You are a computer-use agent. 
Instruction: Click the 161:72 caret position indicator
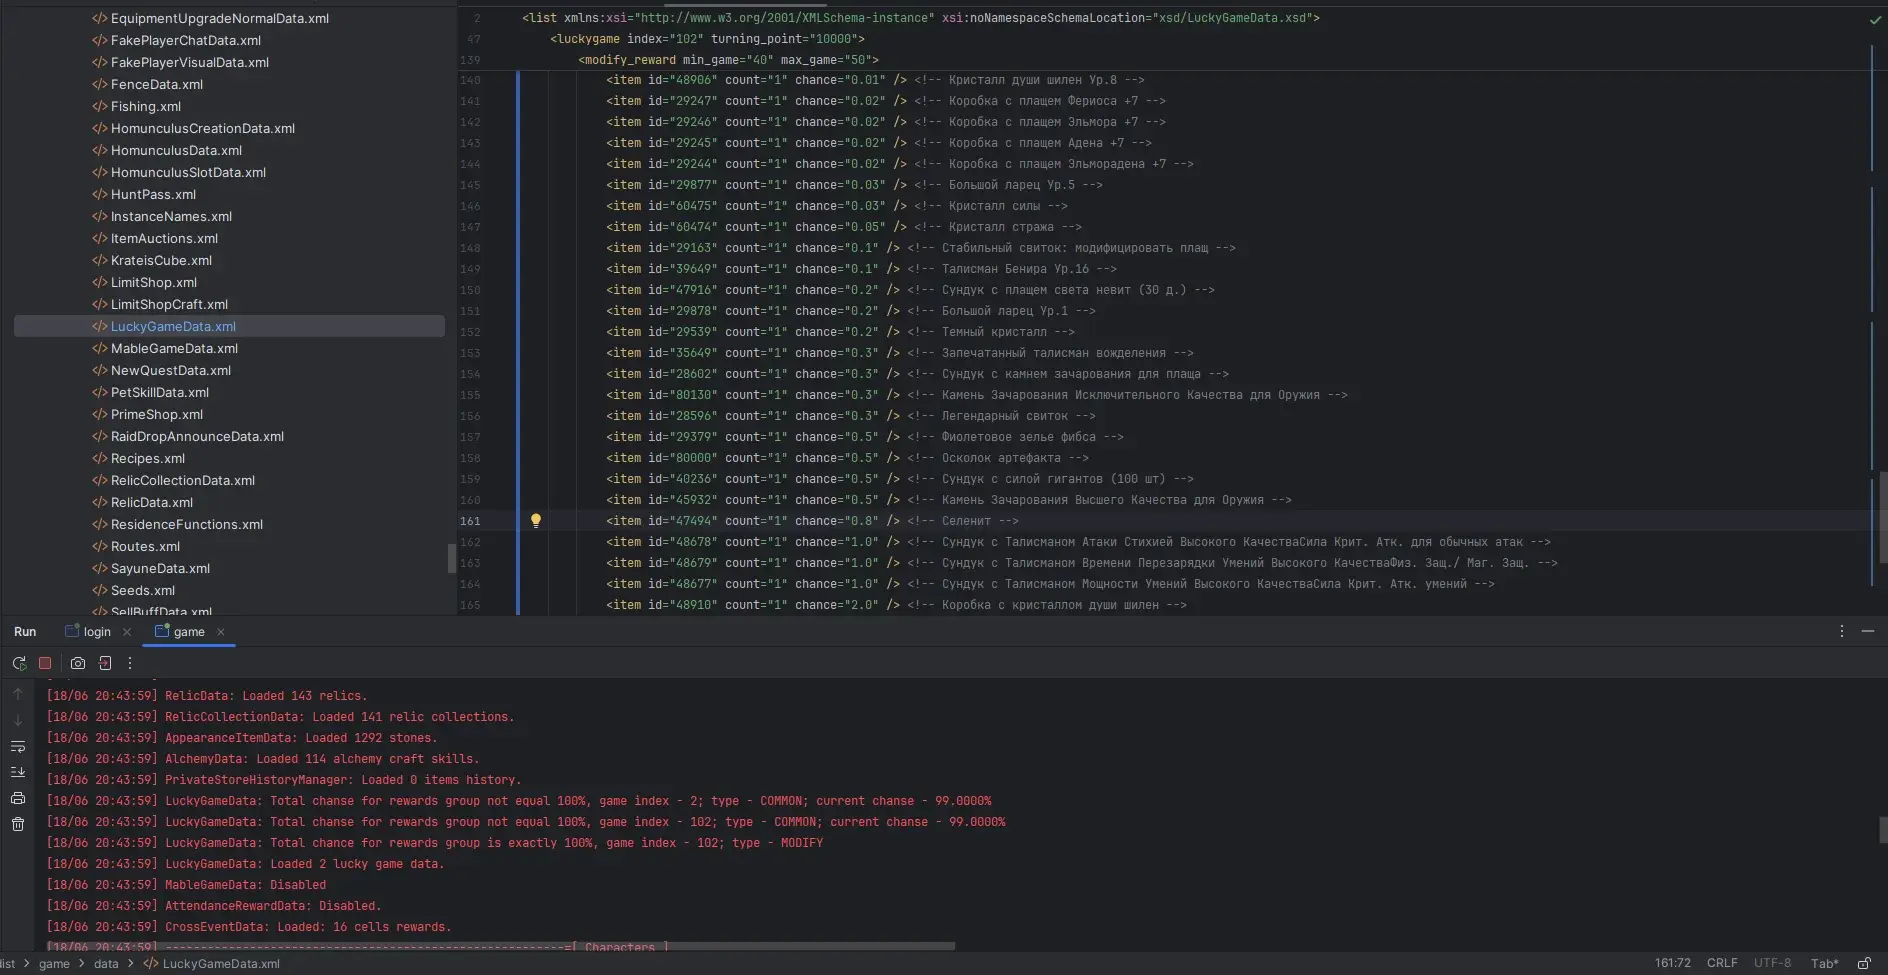click(1672, 963)
